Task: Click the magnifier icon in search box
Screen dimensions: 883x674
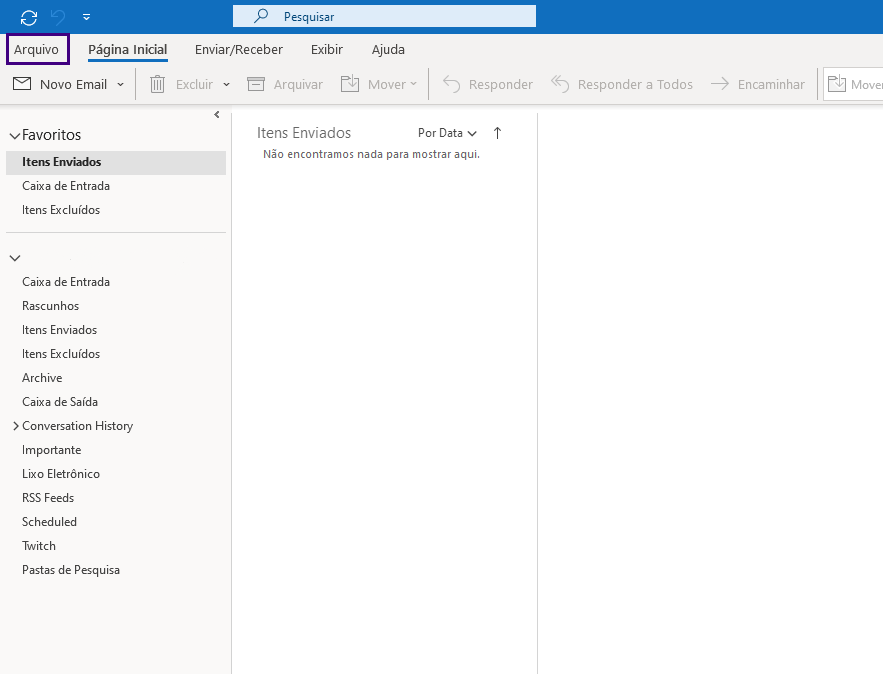Action: pos(261,16)
